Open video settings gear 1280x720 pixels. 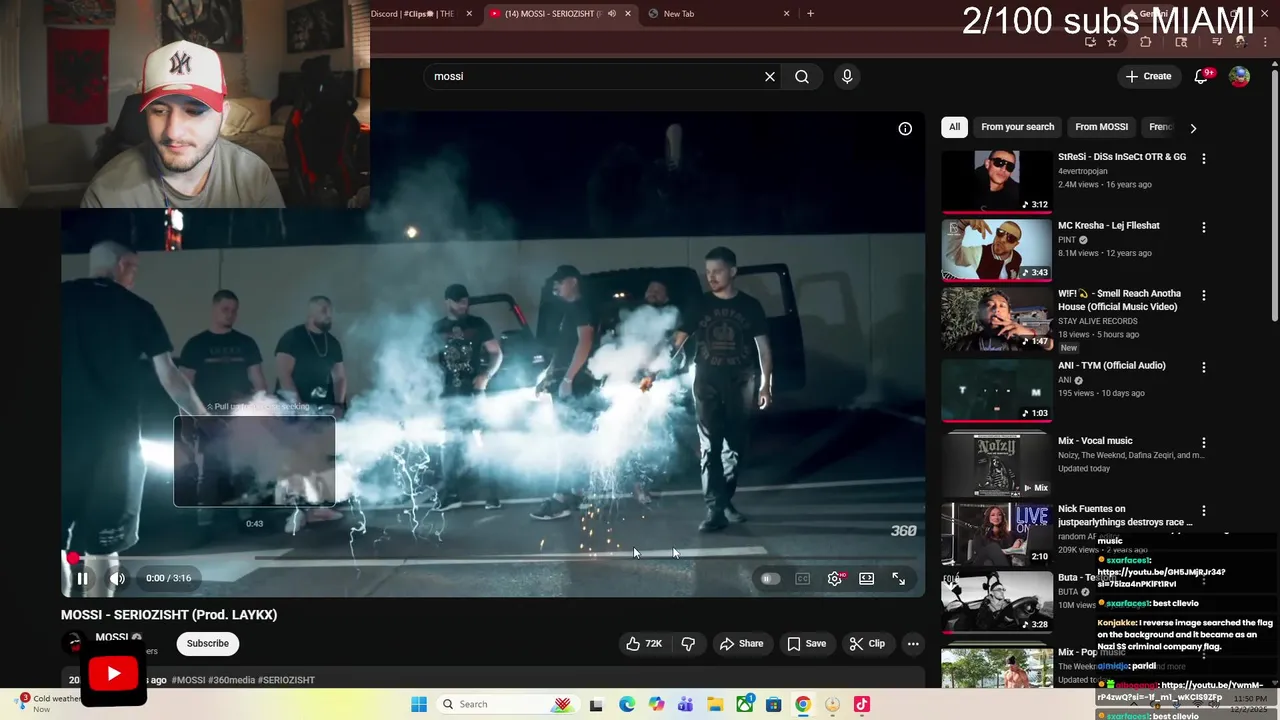pyautogui.click(x=835, y=578)
